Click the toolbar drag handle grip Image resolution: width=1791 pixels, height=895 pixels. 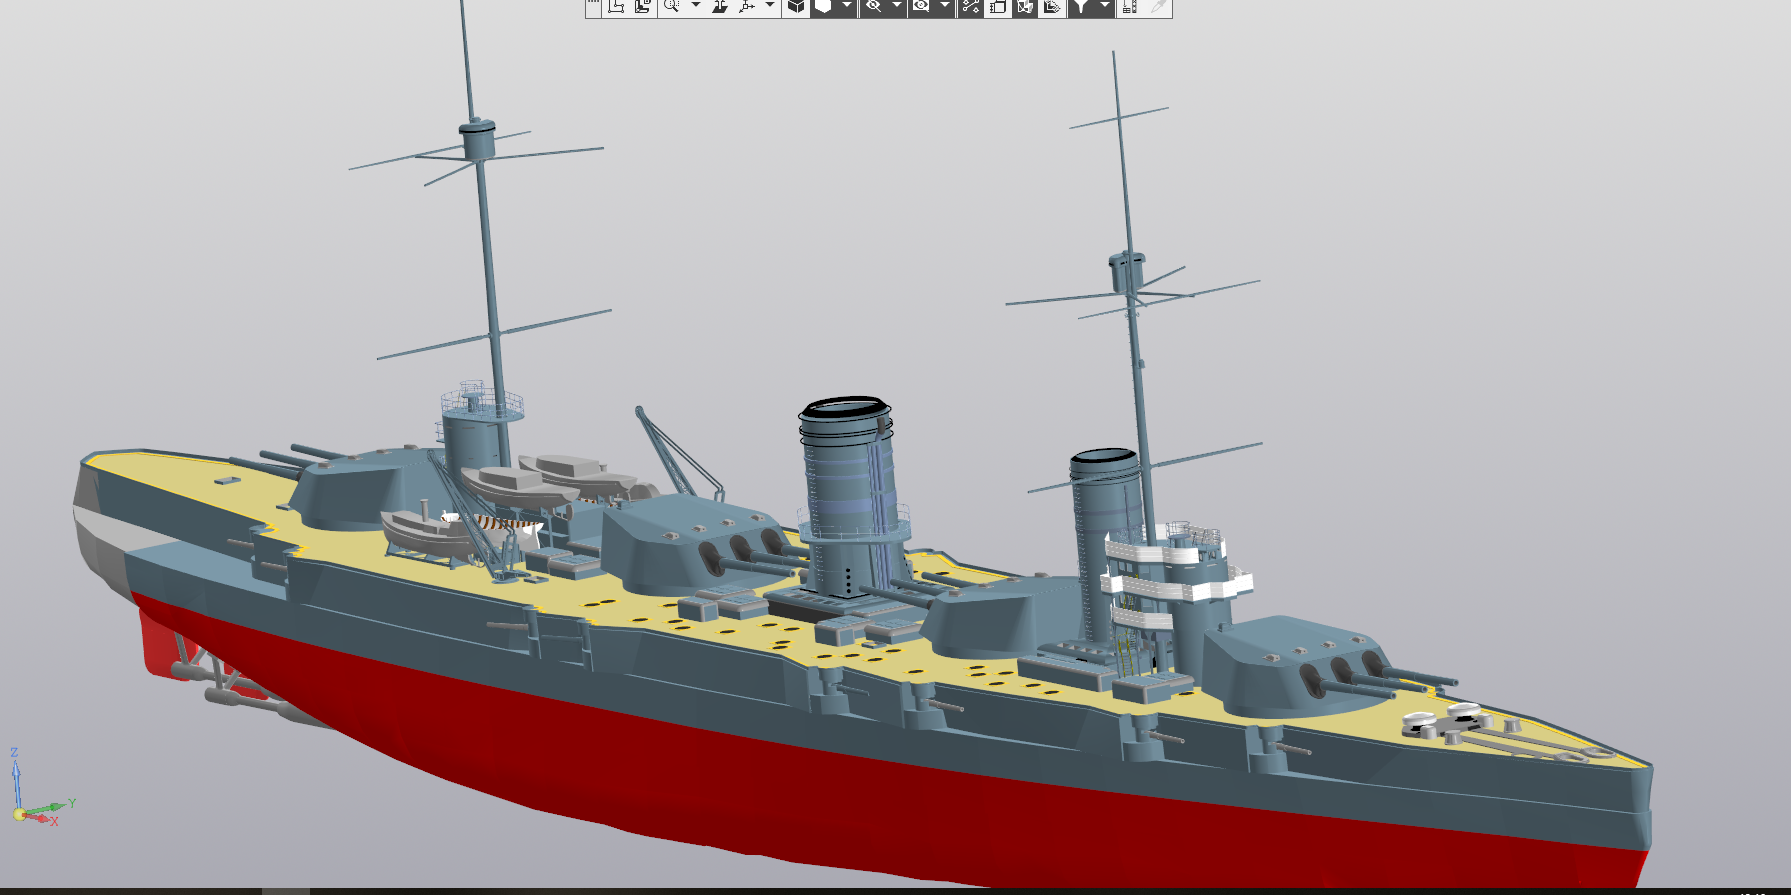tap(592, 6)
